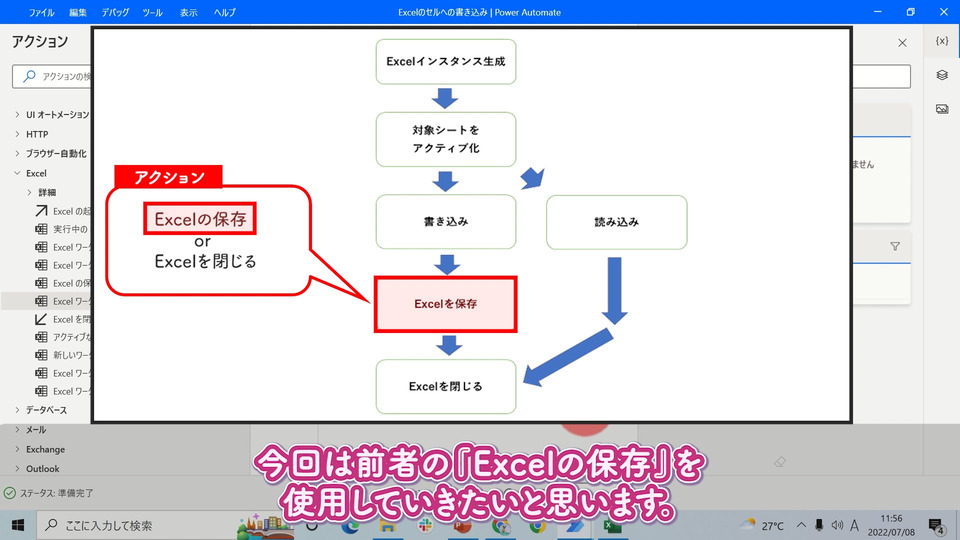This screenshot has width=960, height=540.
Task: Click the ステータス: 準備完了 status indicator
Action: click(x=49, y=493)
